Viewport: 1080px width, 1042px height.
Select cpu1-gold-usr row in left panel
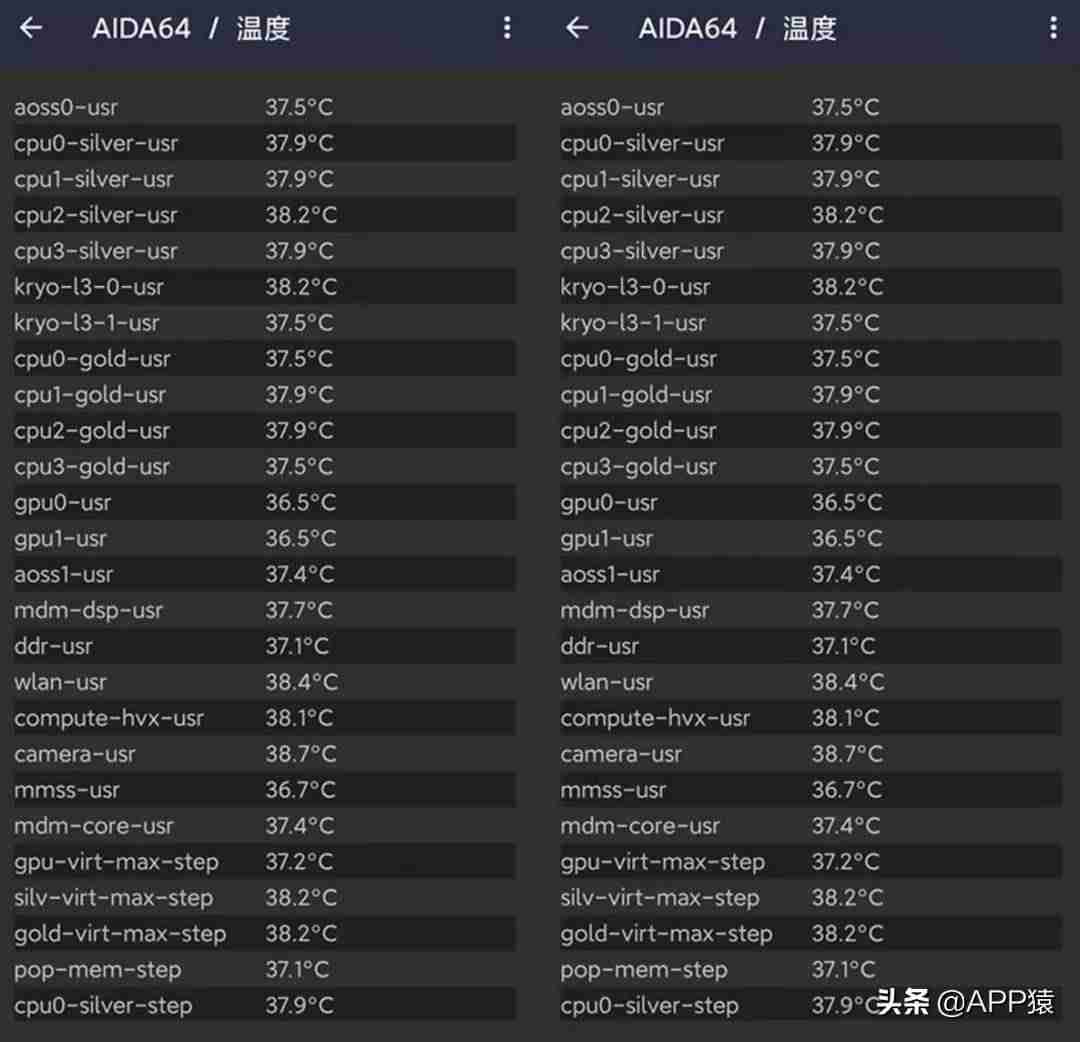tap(264, 394)
